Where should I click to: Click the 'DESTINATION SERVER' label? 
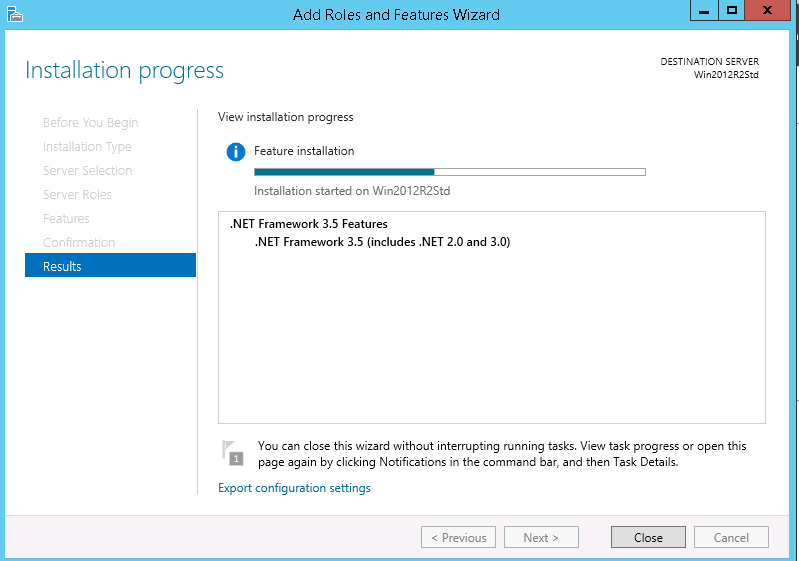click(709, 62)
